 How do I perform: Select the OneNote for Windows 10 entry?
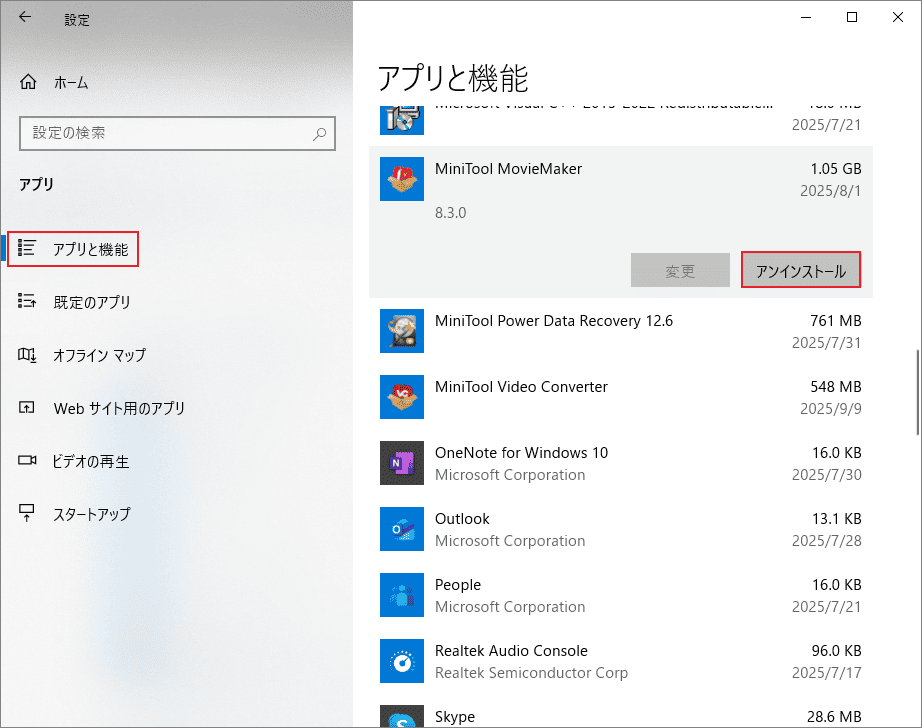click(x=621, y=463)
